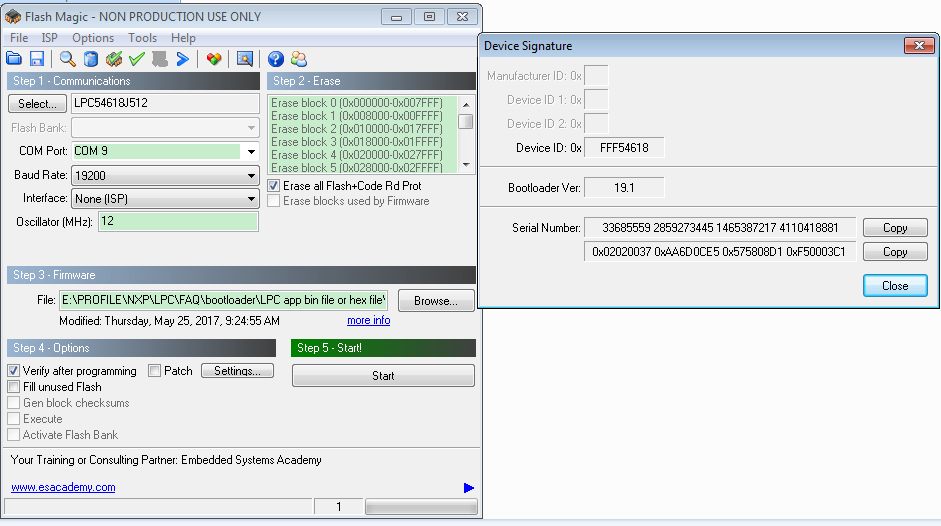941x526 pixels.
Task: Open the Settings... button in Options
Action: click(x=237, y=370)
